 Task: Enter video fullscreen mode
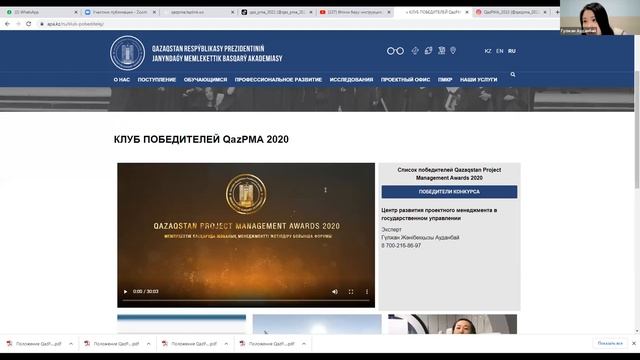pos(351,291)
